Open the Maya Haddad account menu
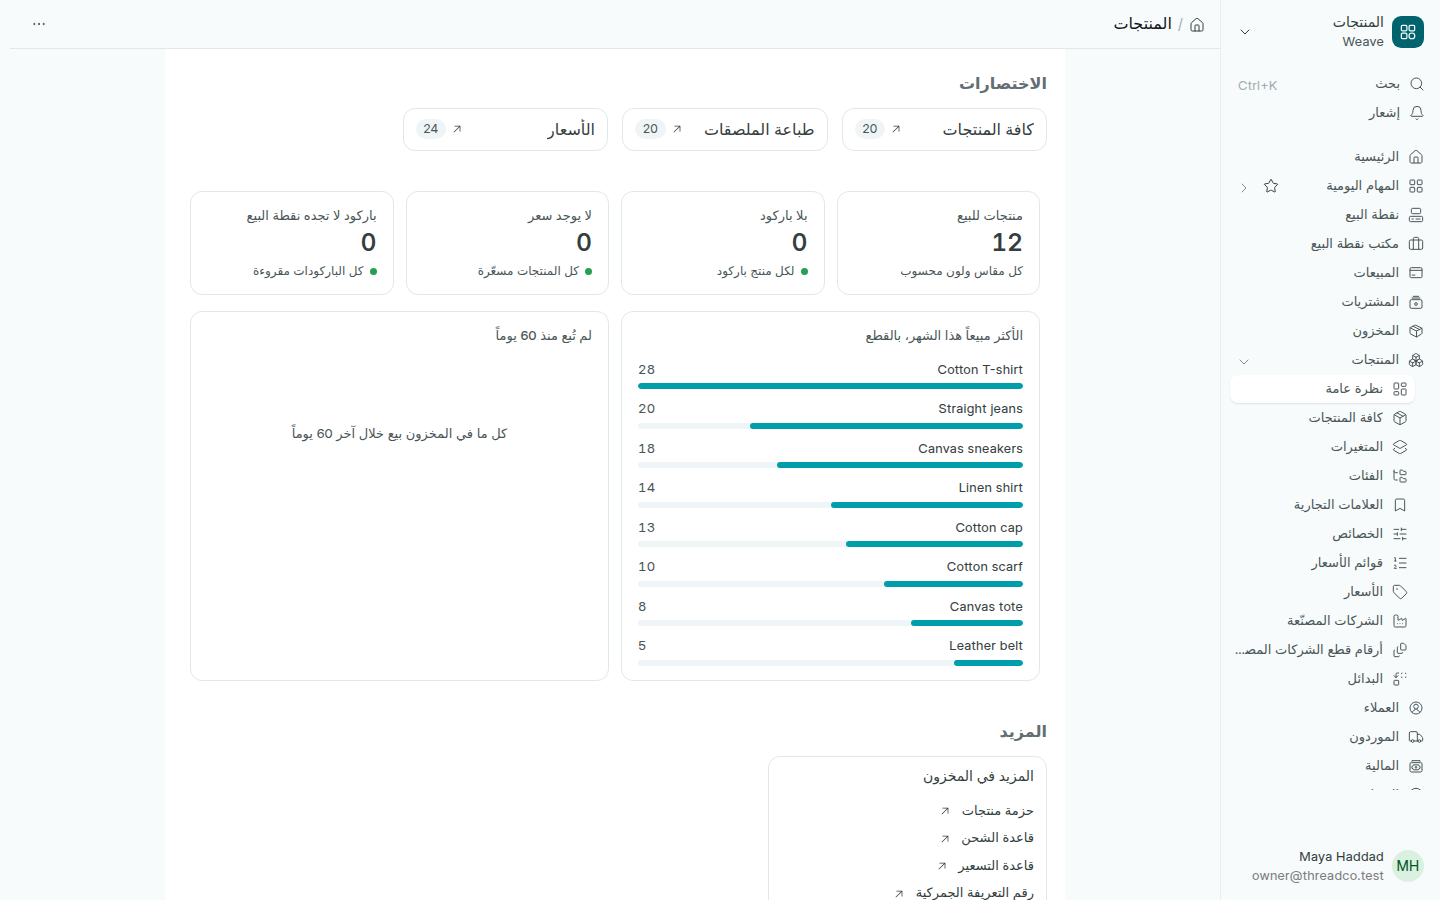The image size is (1440, 900). point(1330,866)
